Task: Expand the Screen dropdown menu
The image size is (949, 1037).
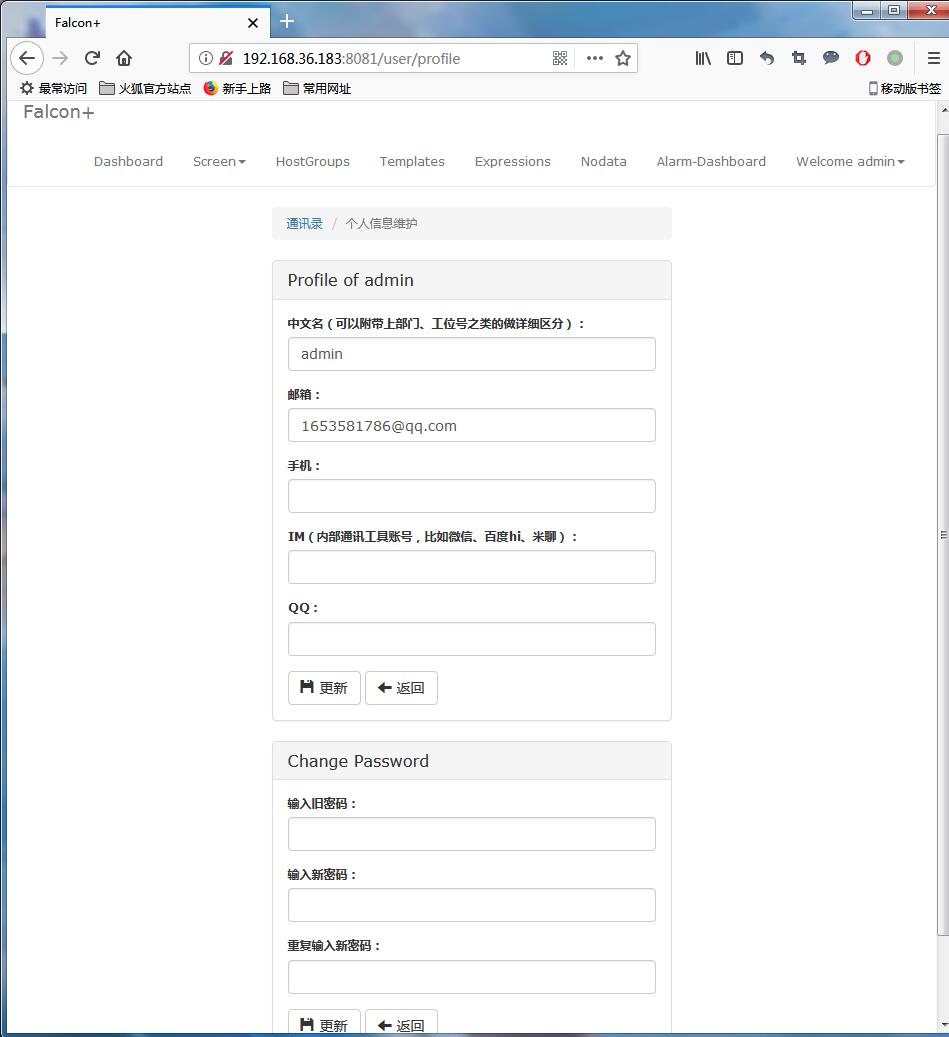Action: pos(219,161)
